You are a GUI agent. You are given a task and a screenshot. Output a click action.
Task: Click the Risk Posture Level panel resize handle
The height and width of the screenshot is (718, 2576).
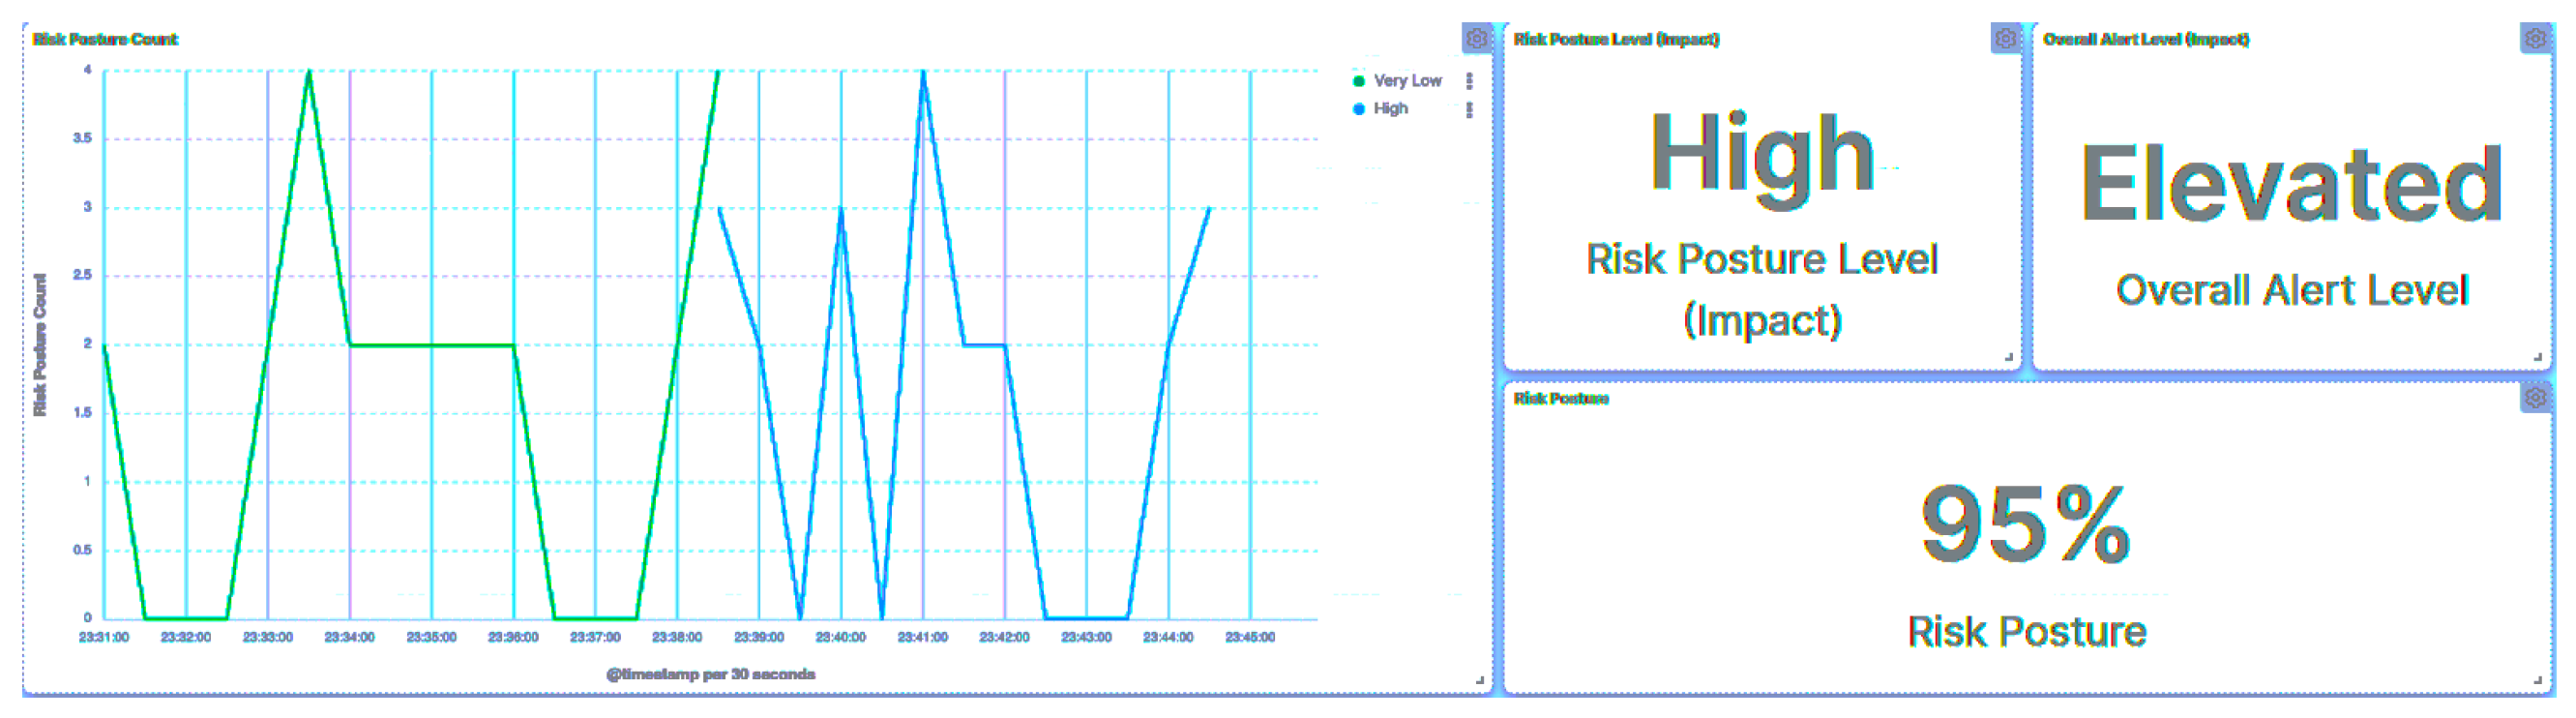click(x=2008, y=357)
